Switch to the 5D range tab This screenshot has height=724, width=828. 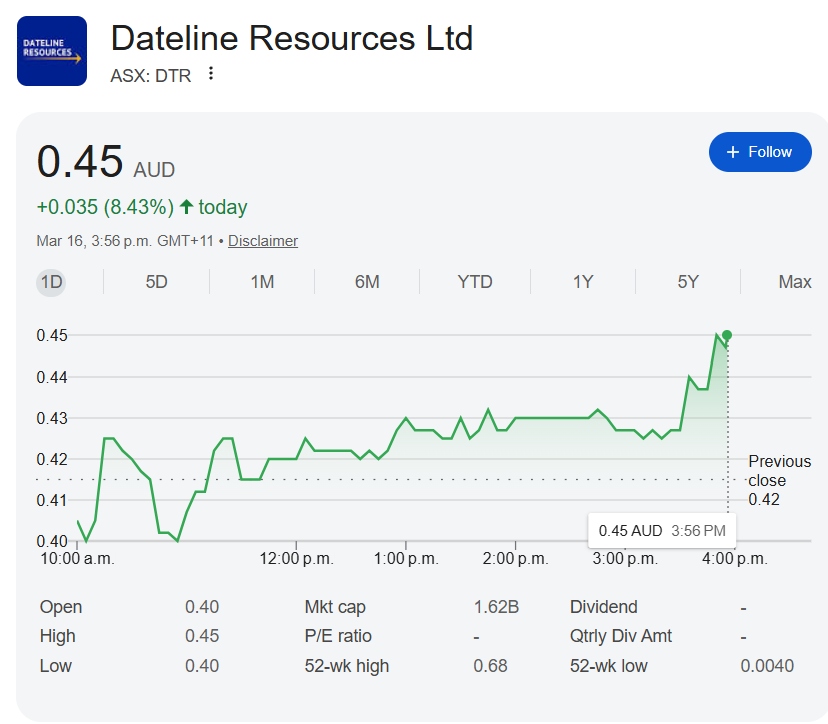tap(156, 282)
